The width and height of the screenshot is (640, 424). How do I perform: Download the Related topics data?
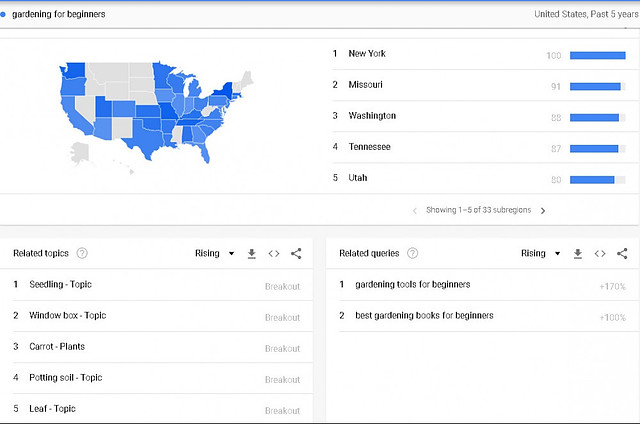click(252, 254)
